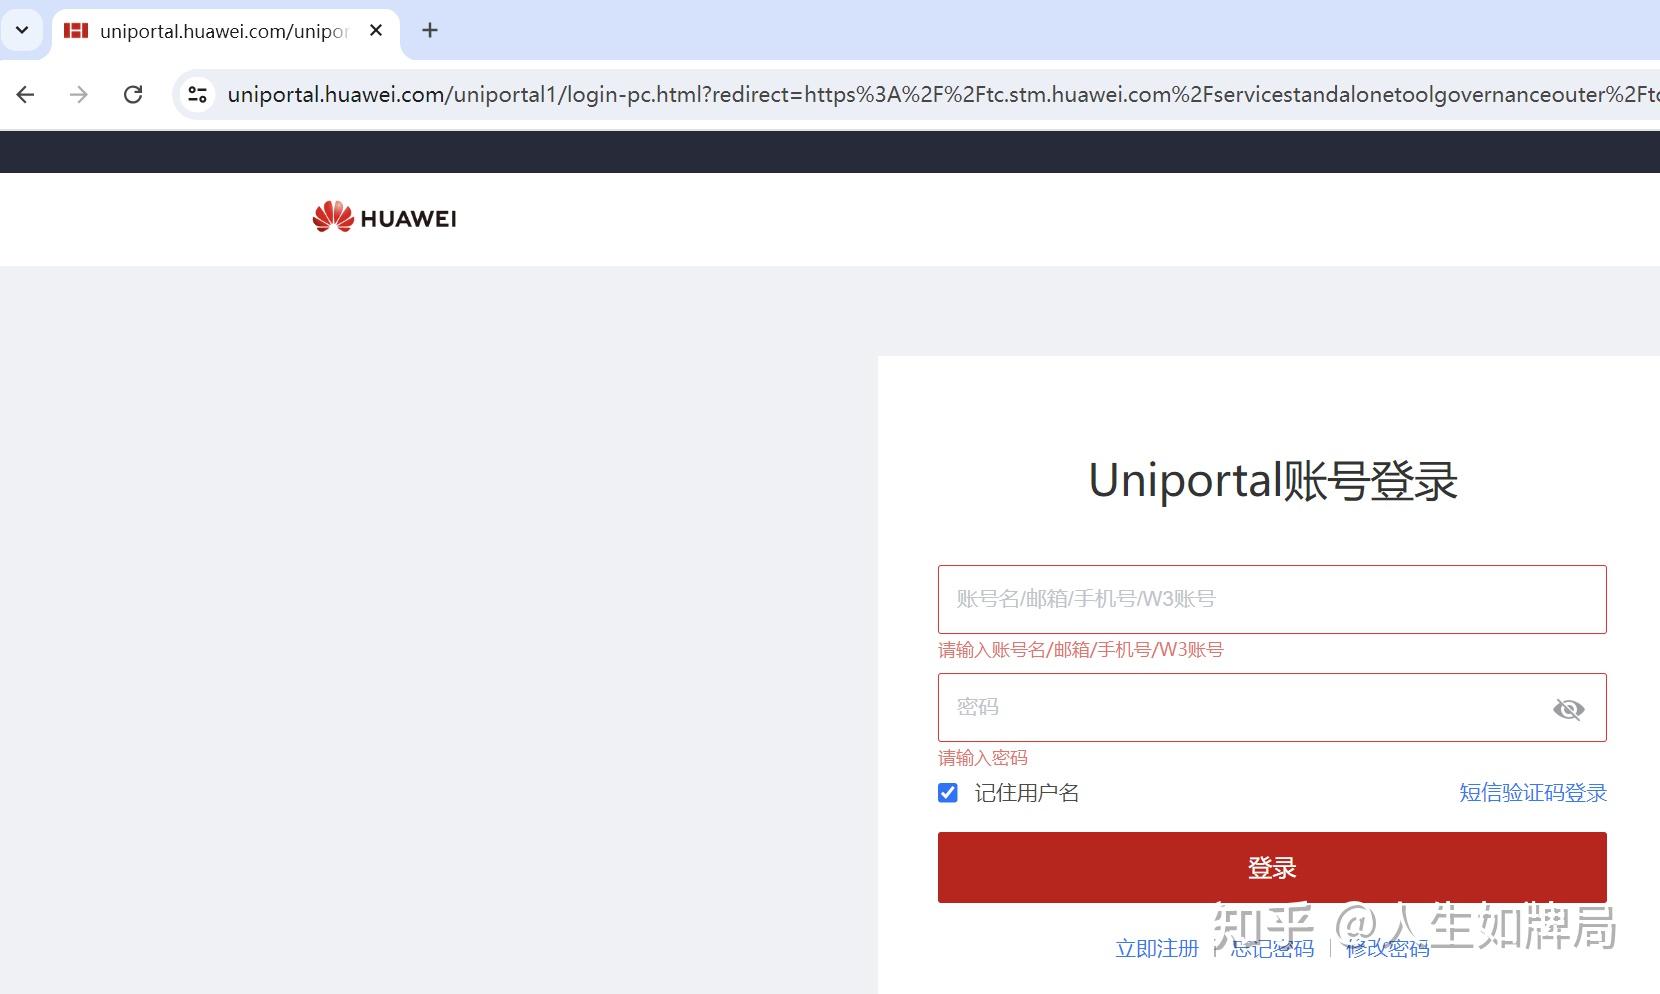Expand the tab search dropdown arrow
Screen dimensions: 1660x994
pyautogui.click(x=22, y=30)
